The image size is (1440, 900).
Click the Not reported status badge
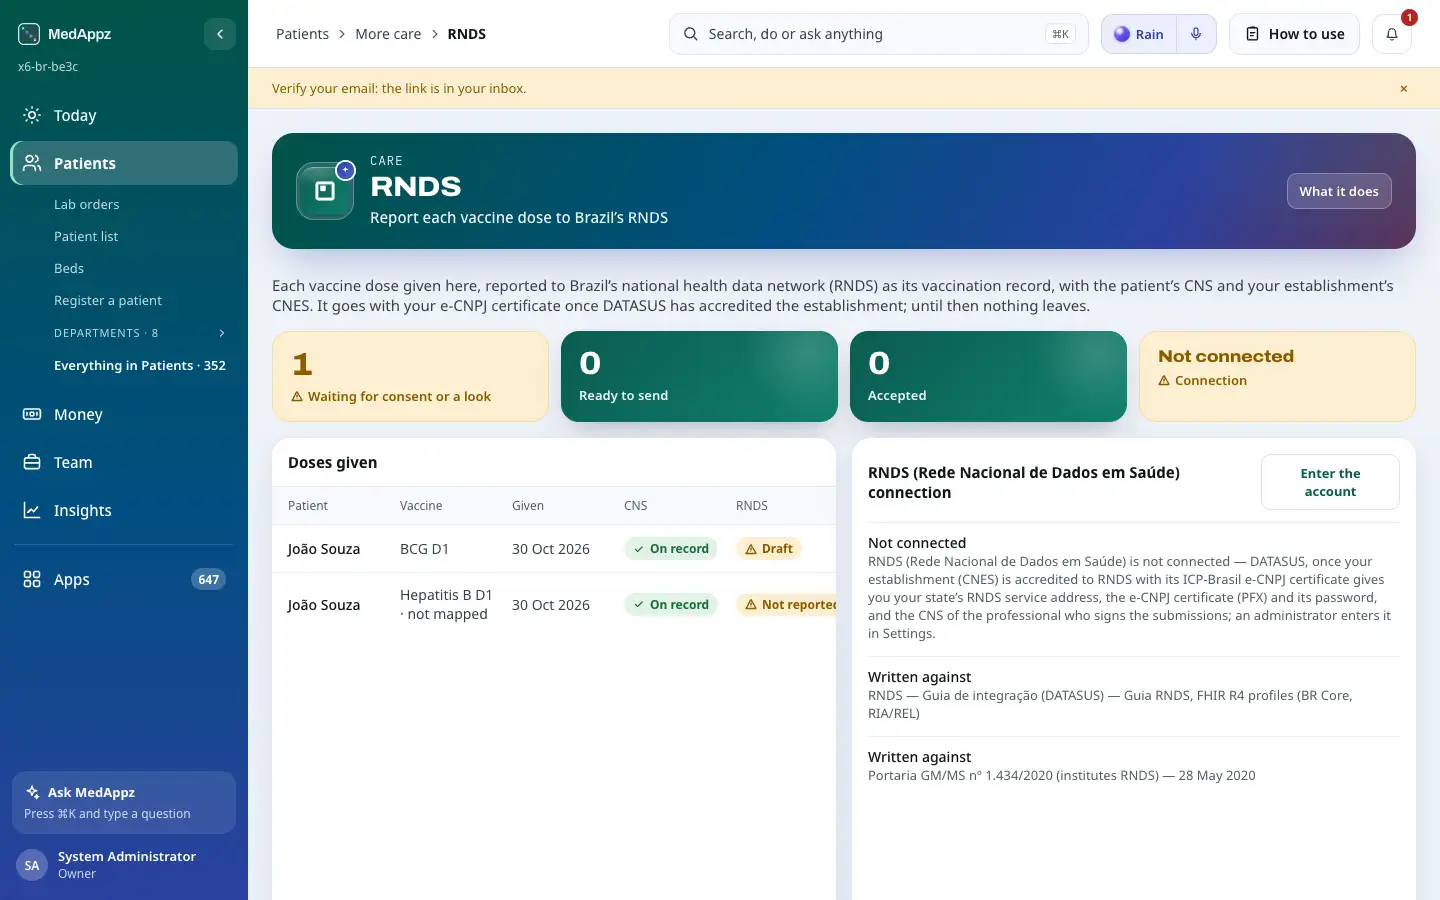[x=787, y=605]
